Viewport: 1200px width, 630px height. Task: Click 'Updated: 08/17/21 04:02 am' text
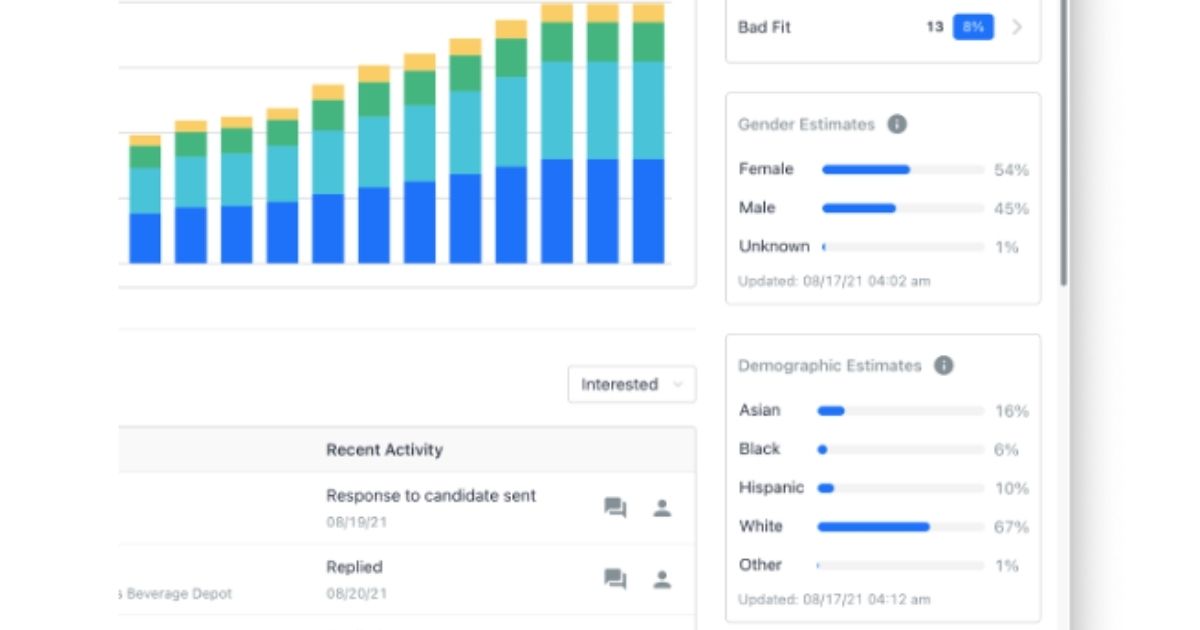pyautogui.click(x=834, y=282)
